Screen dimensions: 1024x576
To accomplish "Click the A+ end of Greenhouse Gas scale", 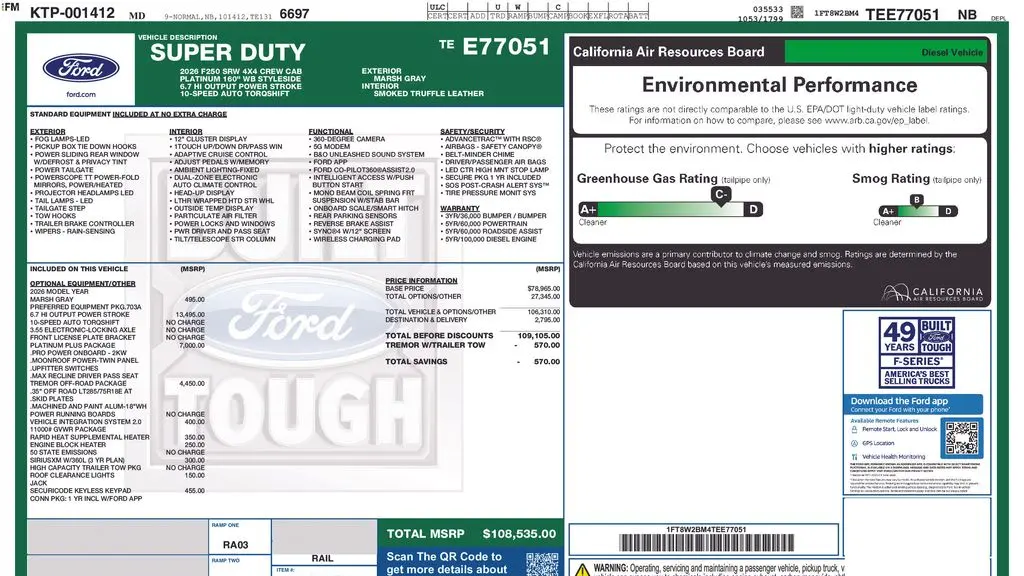I will pos(588,210).
